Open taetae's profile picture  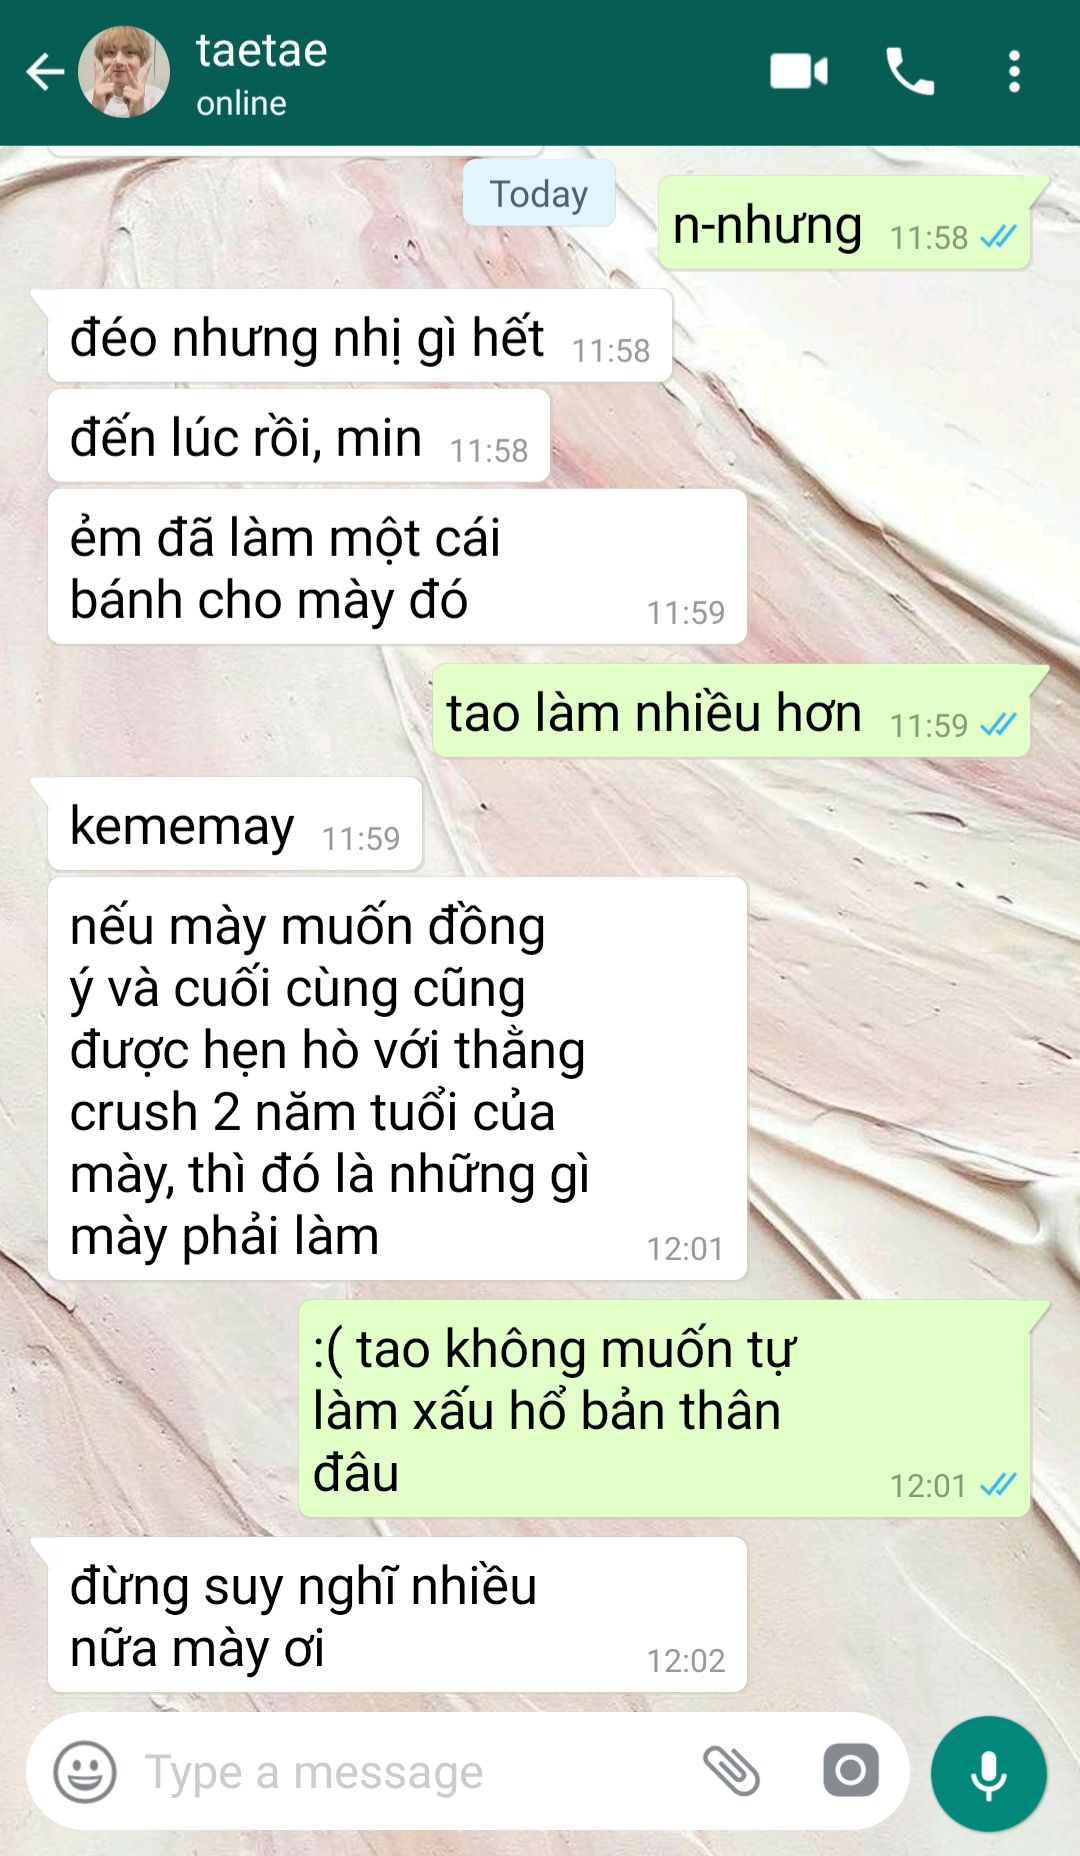pos(124,72)
